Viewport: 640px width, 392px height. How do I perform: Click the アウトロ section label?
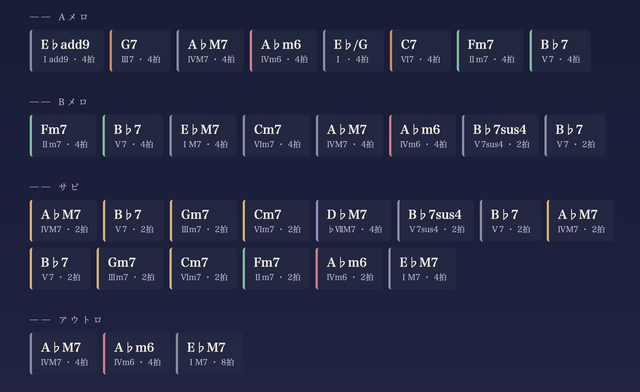(x=66, y=320)
